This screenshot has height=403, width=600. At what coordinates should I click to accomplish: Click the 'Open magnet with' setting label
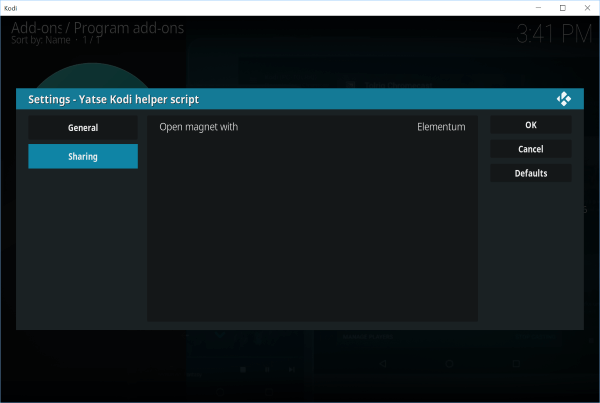pyautogui.click(x=199, y=127)
